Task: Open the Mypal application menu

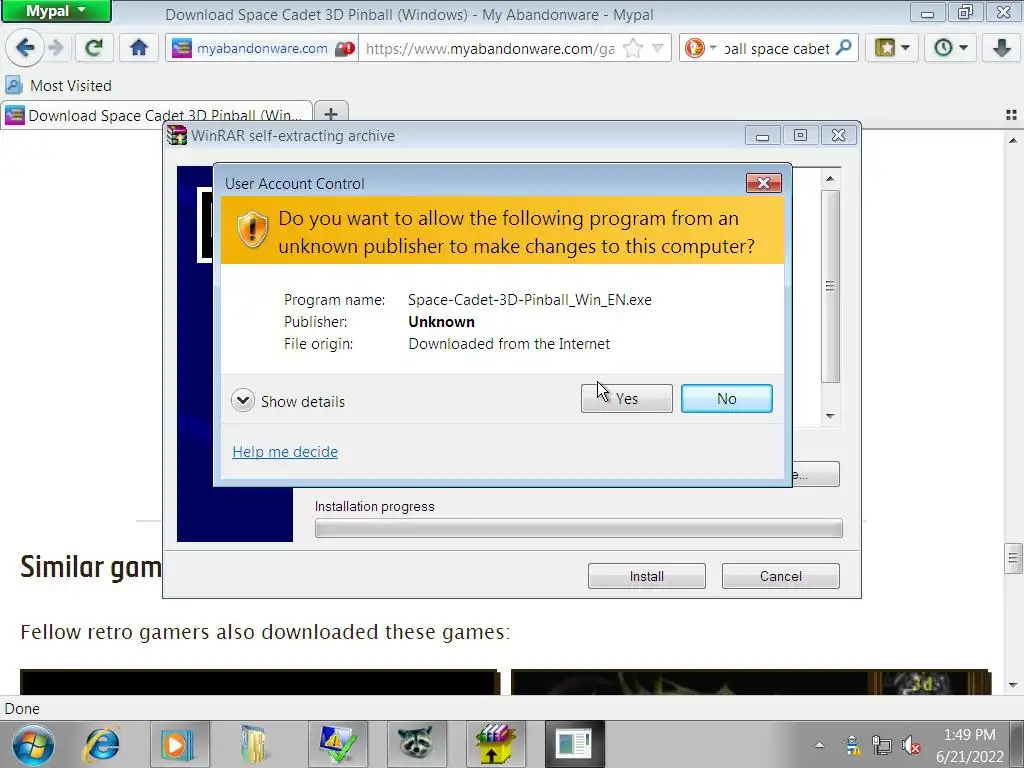Action: point(56,11)
